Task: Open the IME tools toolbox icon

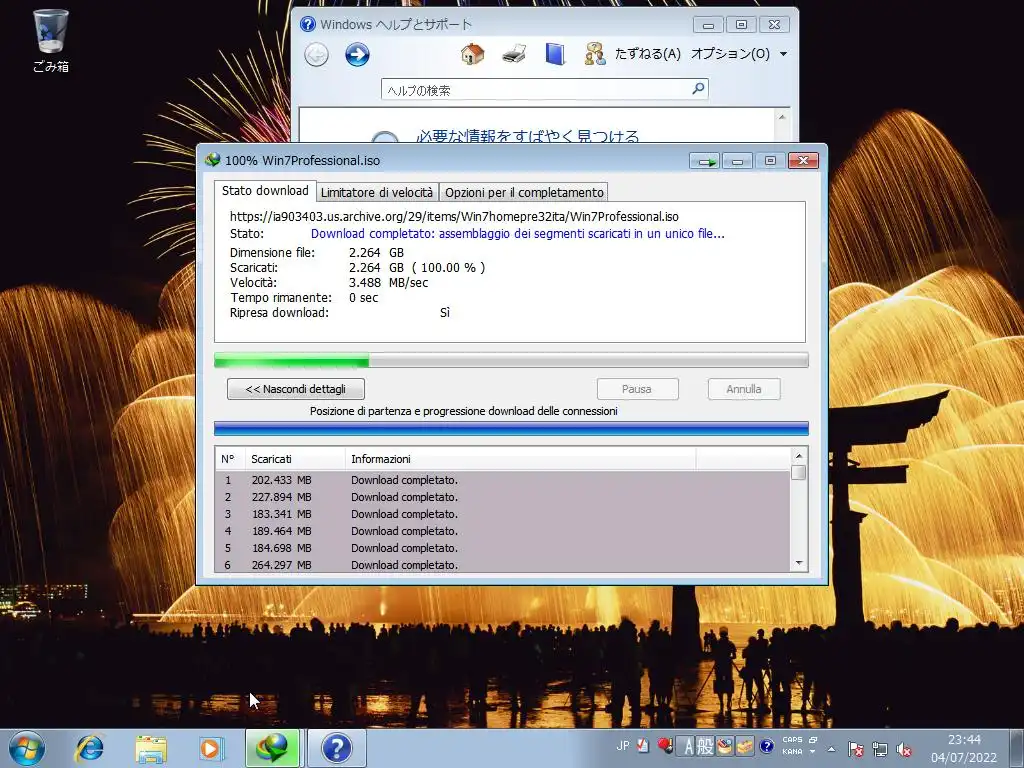Action: pos(744,746)
